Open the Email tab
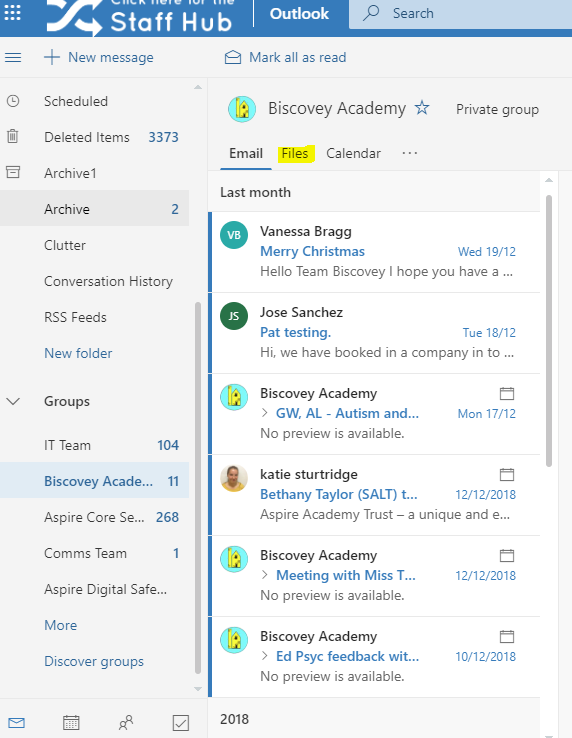 click(x=246, y=153)
